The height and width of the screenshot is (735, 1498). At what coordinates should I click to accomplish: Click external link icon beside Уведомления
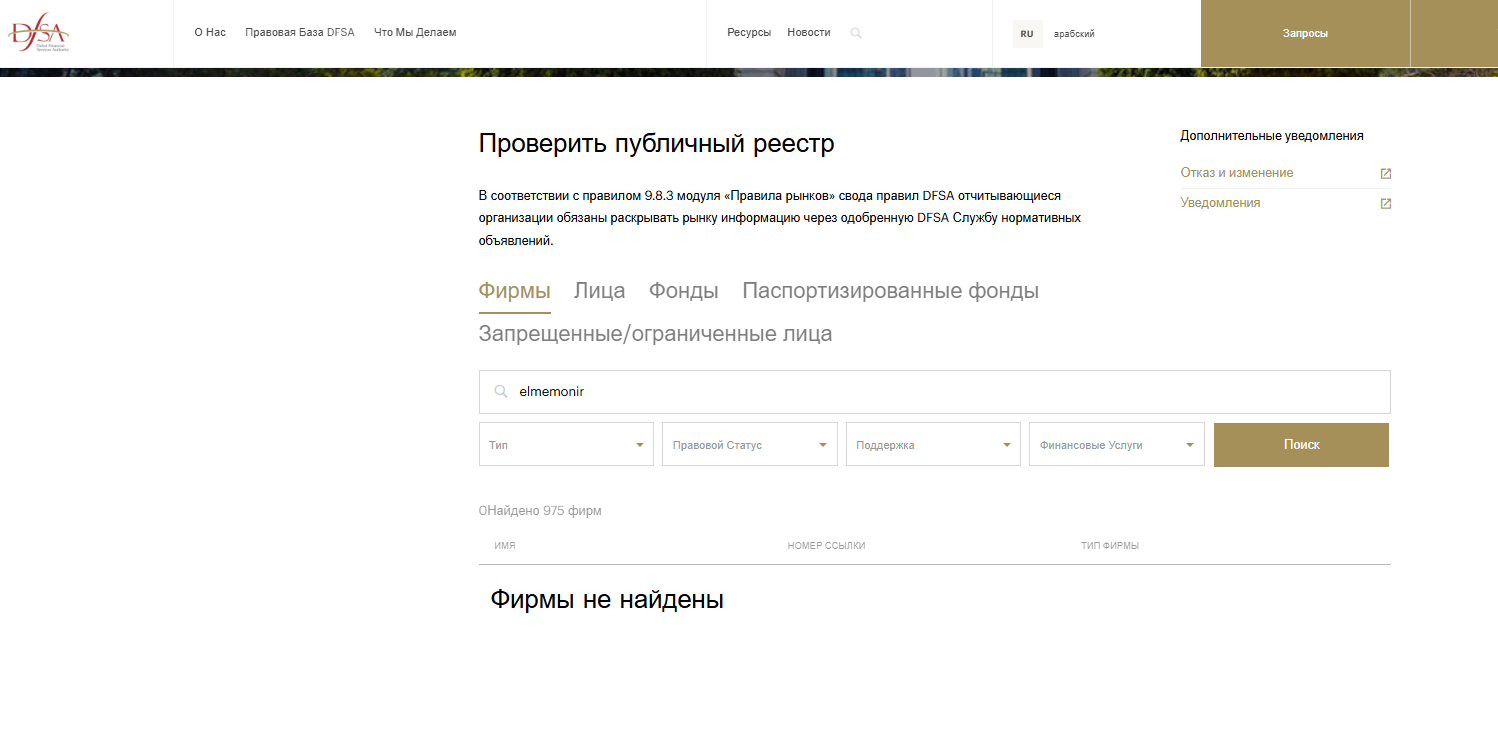[1386, 204]
